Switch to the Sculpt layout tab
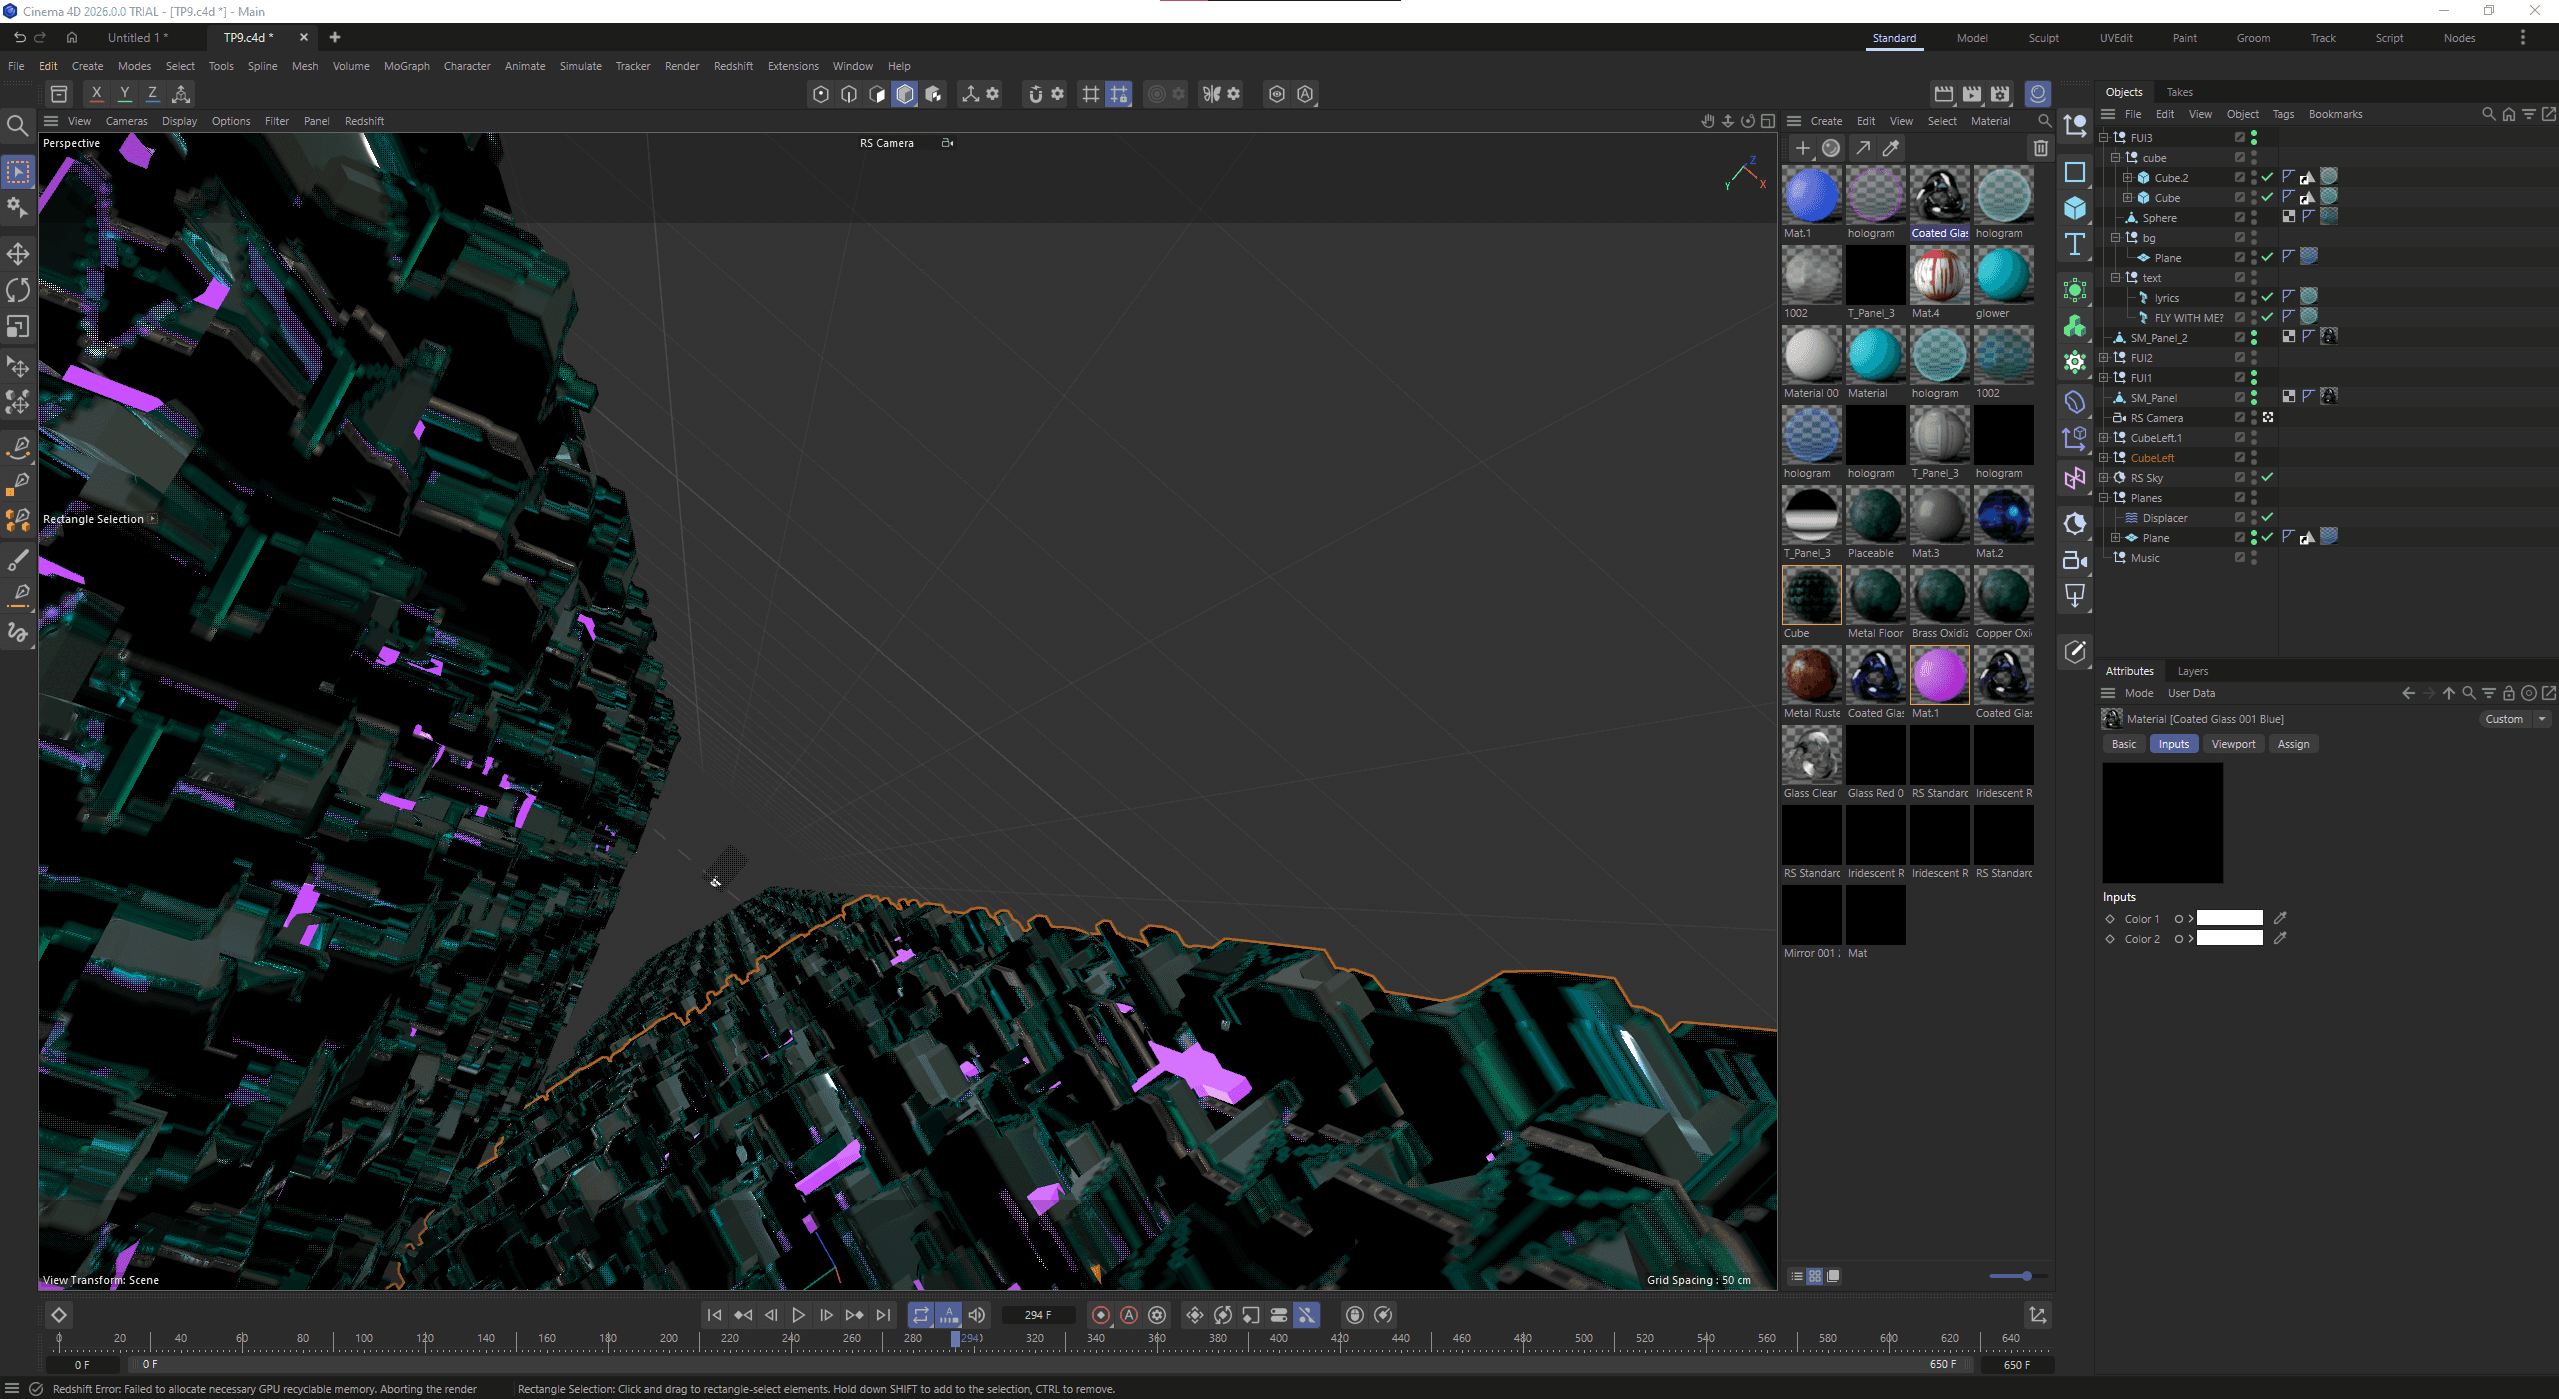The height and width of the screenshot is (1399, 2559). point(2043,38)
